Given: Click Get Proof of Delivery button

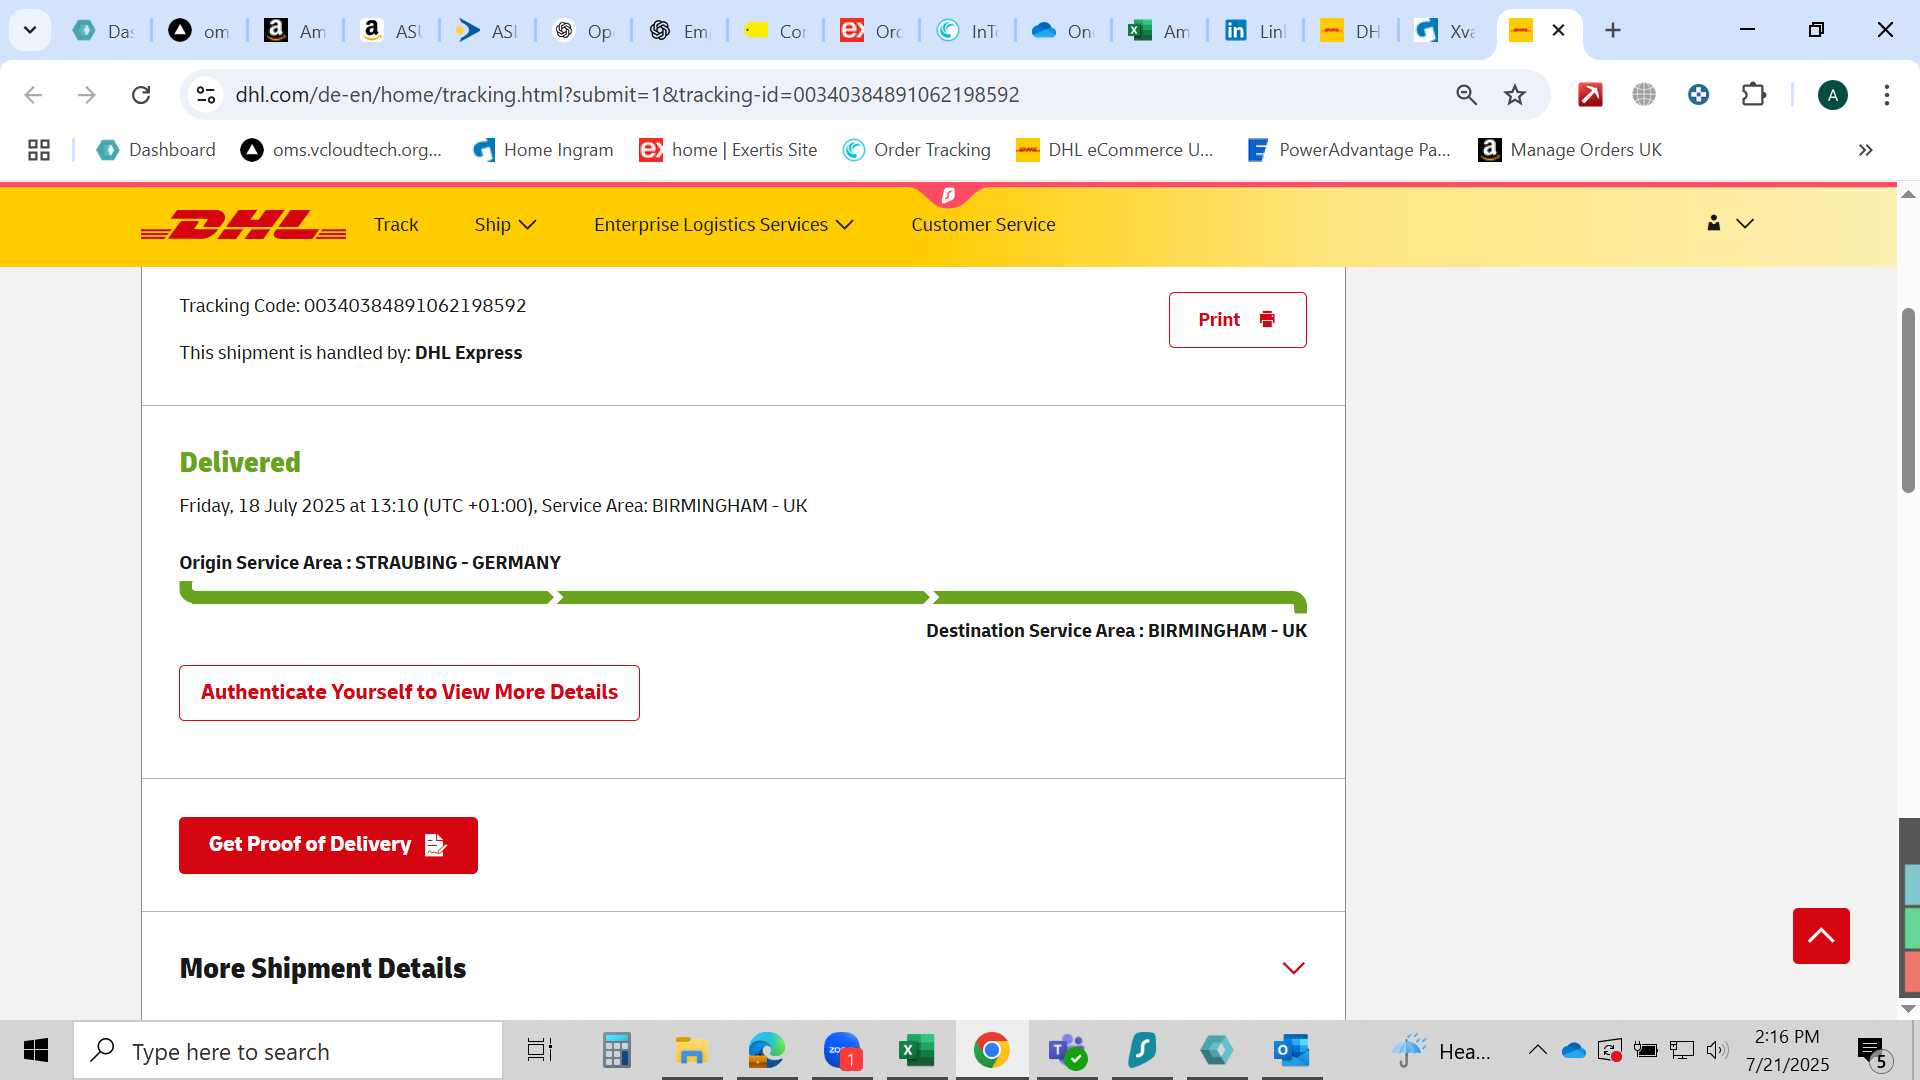Looking at the screenshot, I should (x=328, y=845).
